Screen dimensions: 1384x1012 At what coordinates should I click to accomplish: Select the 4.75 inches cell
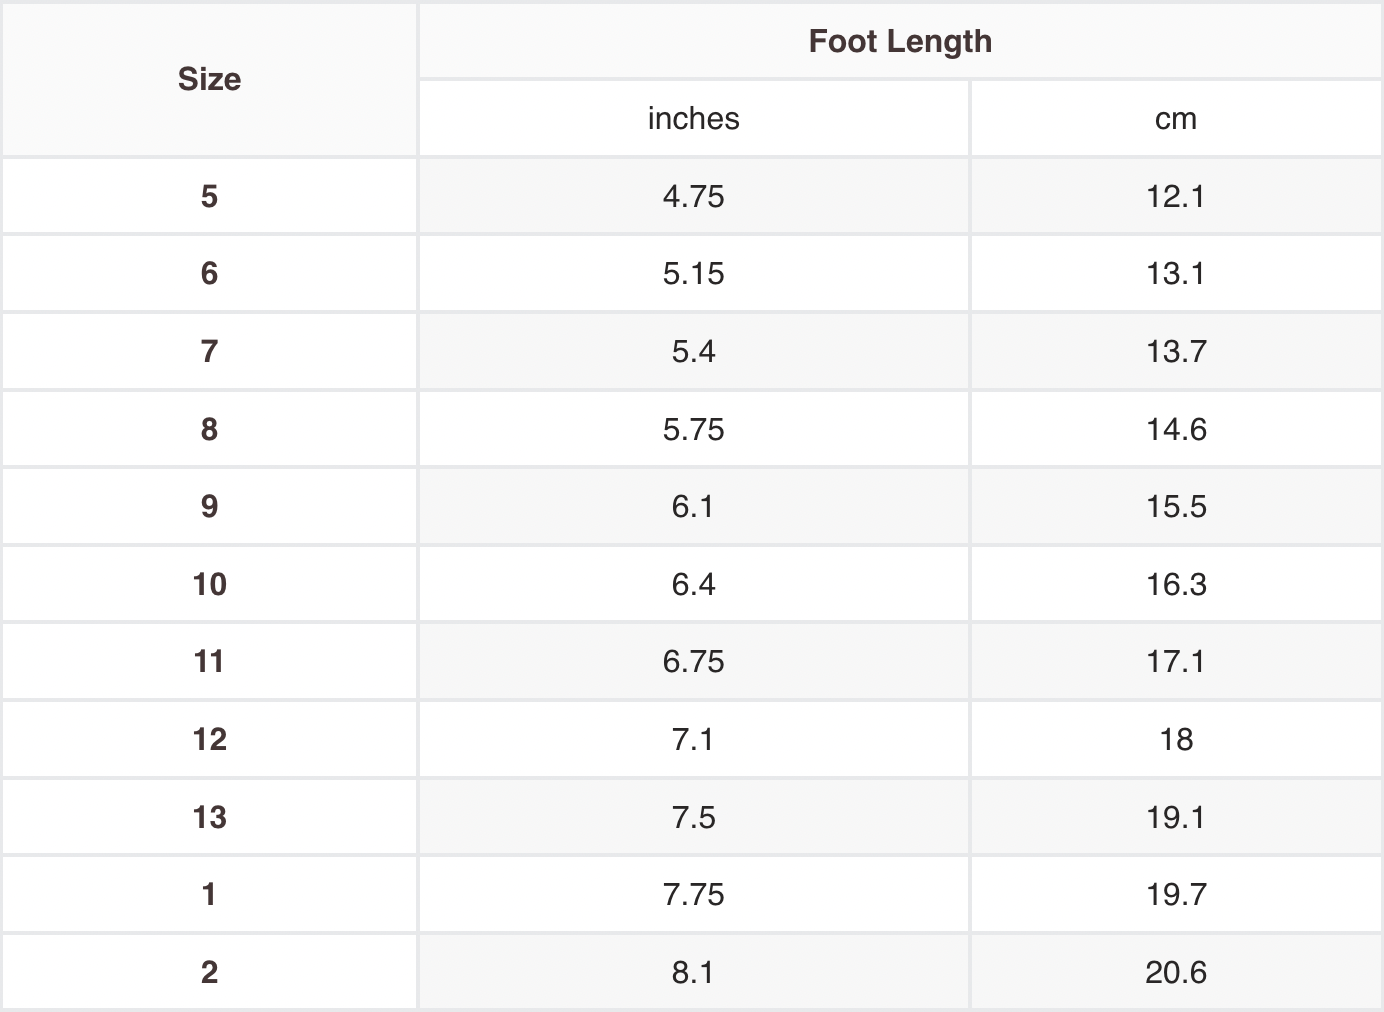tap(693, 196)
